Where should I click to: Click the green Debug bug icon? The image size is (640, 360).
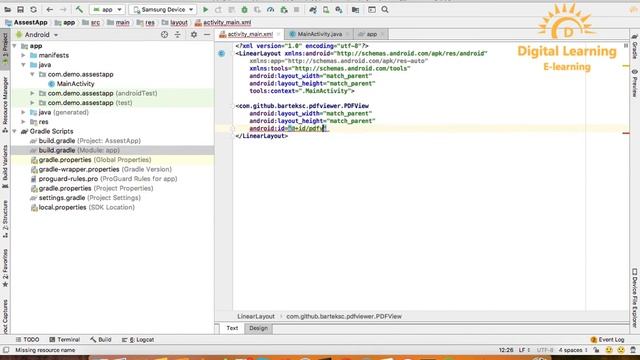coord(244,9)
